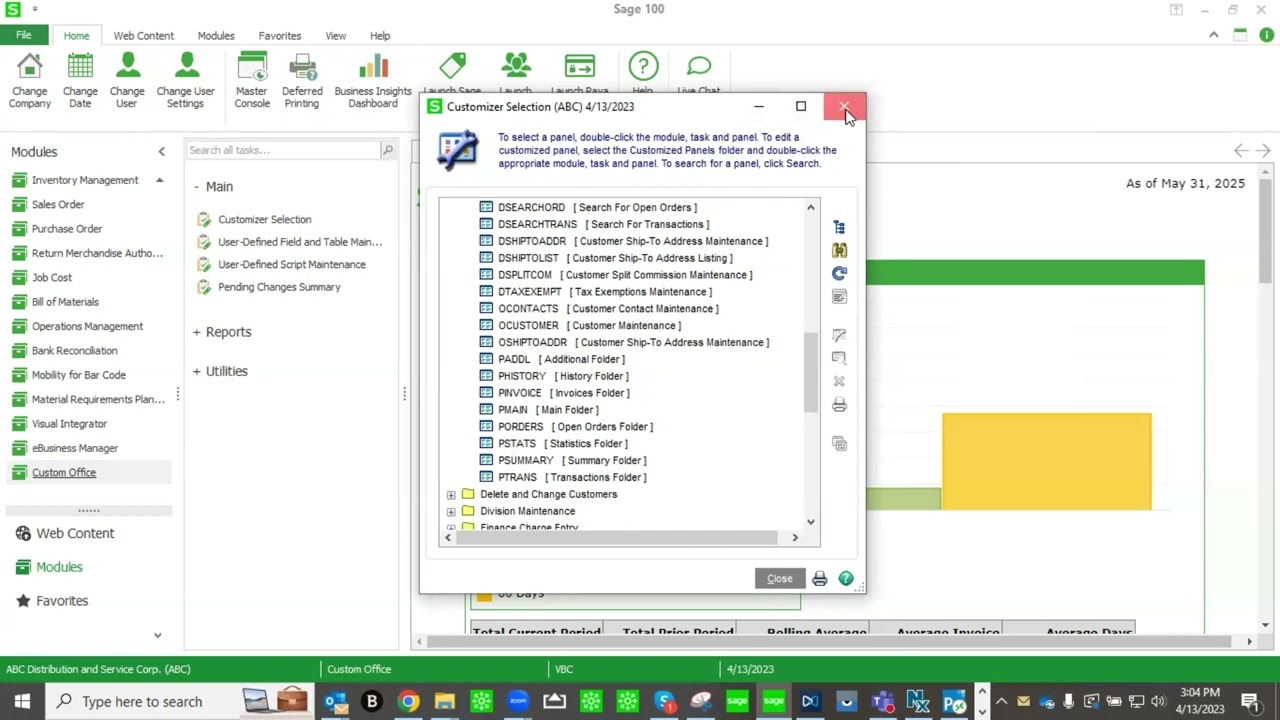Expand the Utilities task group
The height and width of the screenshot is (720, 1280).
(x=196, y=371)
